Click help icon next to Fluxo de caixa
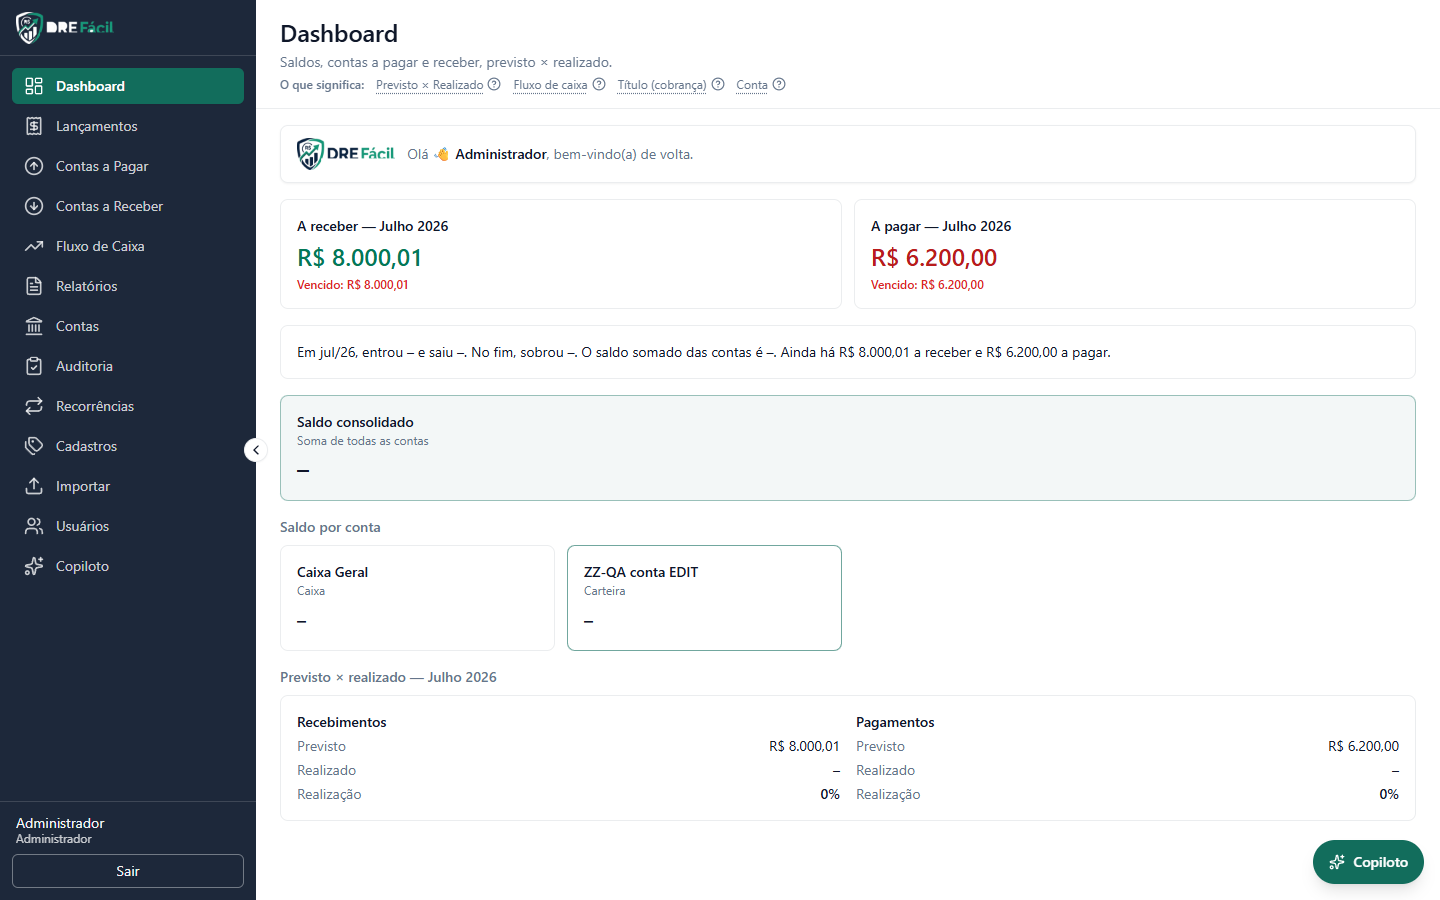This screenshot has width=1440, height=900. [599, 84]
